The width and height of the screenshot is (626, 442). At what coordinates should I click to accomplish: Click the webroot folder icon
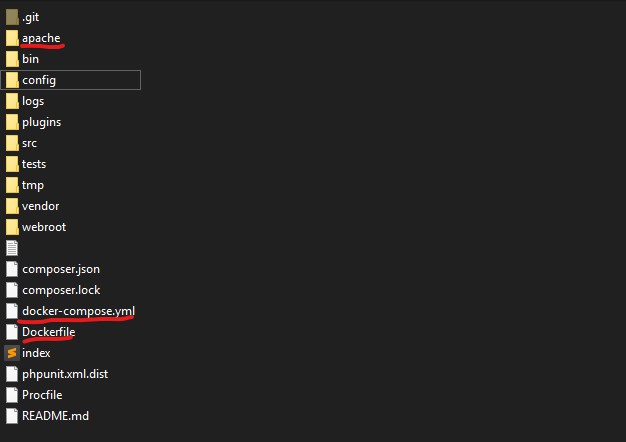coord(12,227)
